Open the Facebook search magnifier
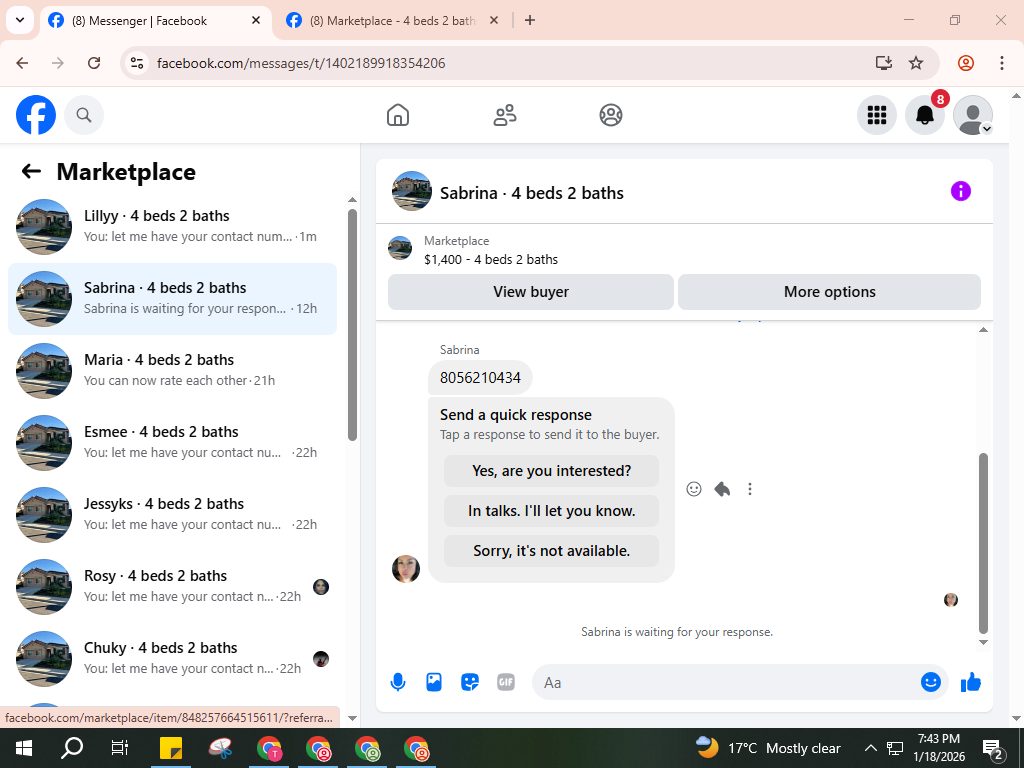Screen dimensions: 1024x768 84,115
